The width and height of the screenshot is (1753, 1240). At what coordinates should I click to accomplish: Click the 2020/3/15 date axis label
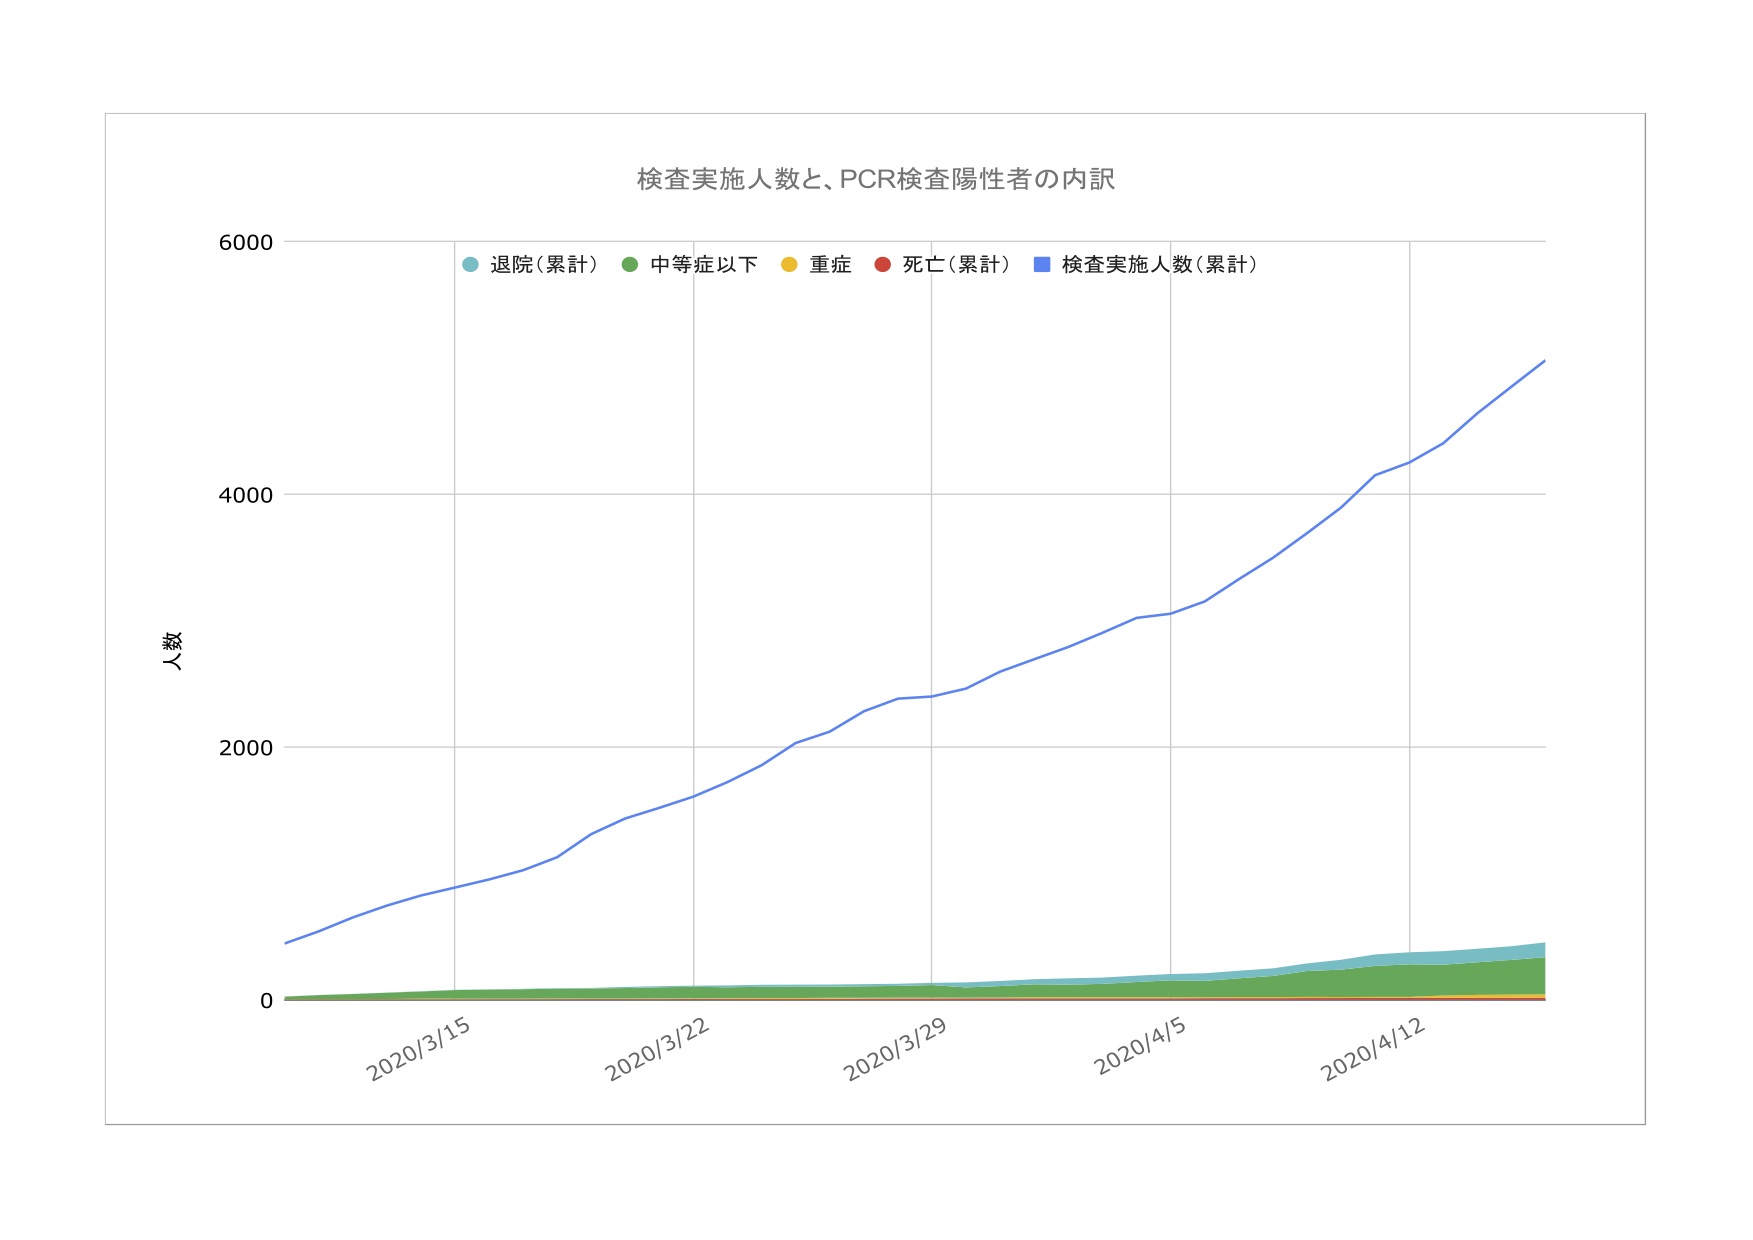[418, 1050]
